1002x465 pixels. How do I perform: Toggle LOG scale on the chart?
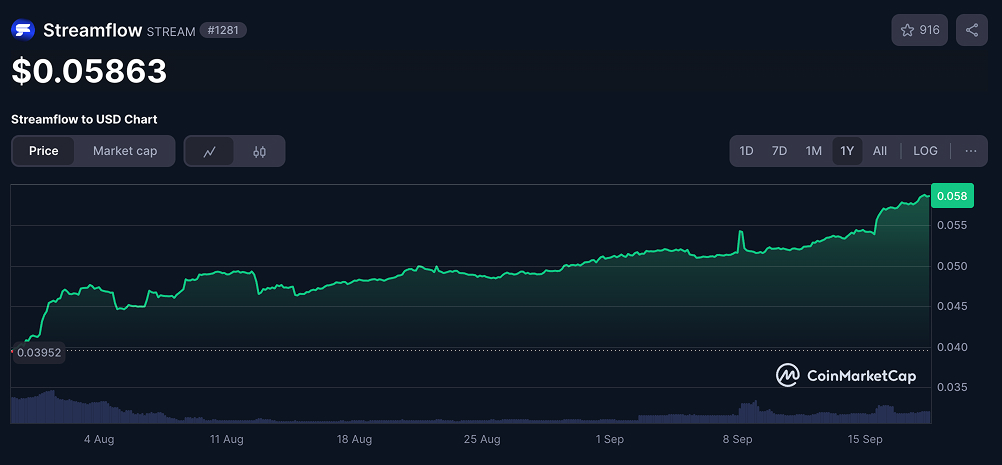pyautogui.click(x=925, y=151)
